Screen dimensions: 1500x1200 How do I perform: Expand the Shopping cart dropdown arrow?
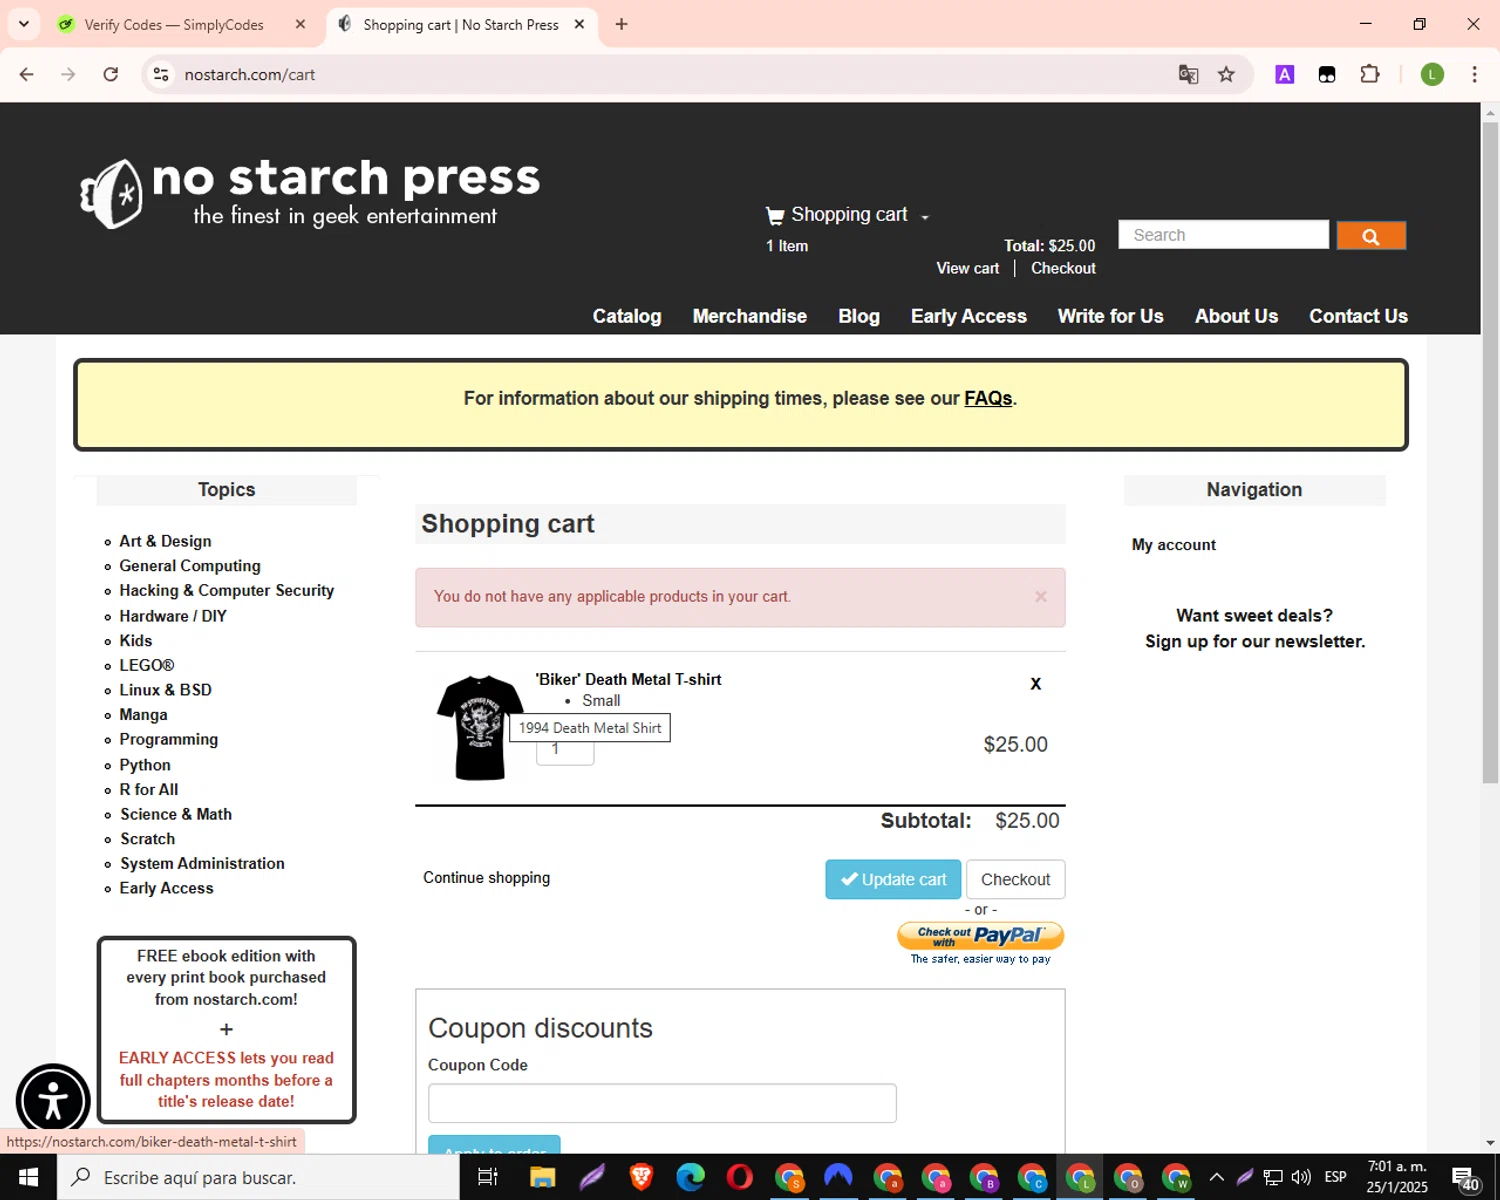[925, 217]
